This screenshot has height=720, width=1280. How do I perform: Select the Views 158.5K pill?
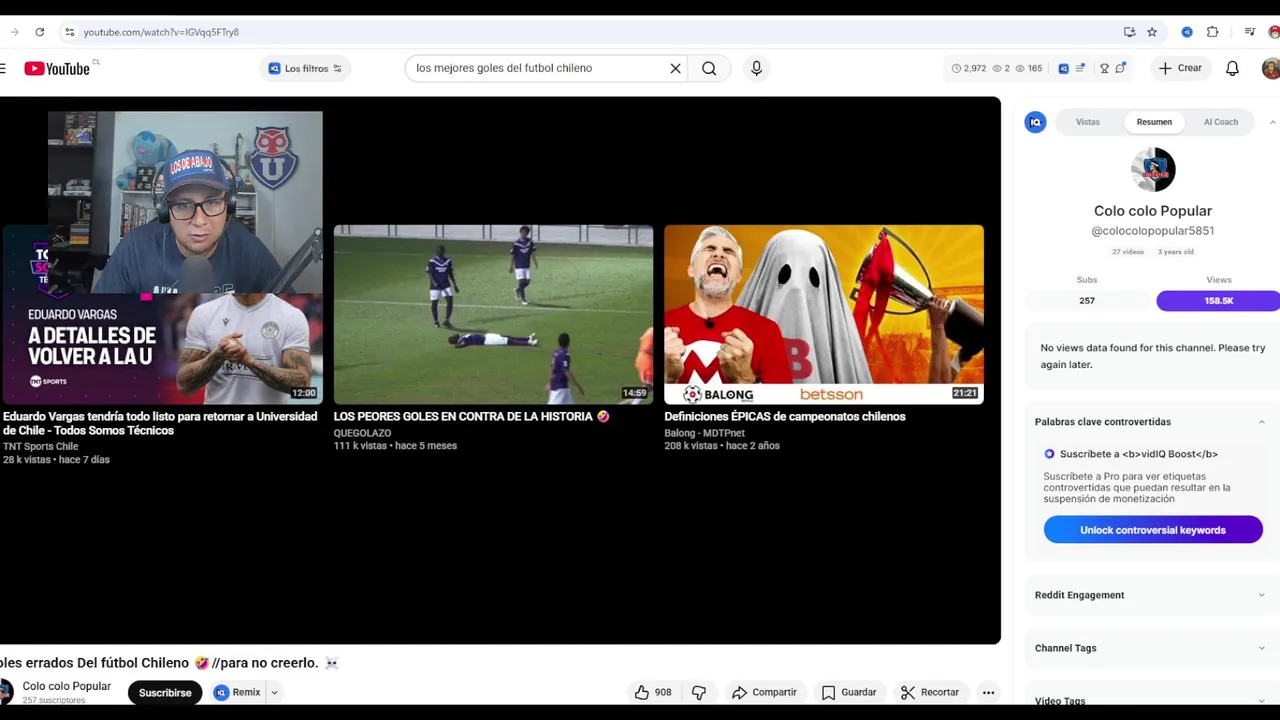[x=1218, y=301]
